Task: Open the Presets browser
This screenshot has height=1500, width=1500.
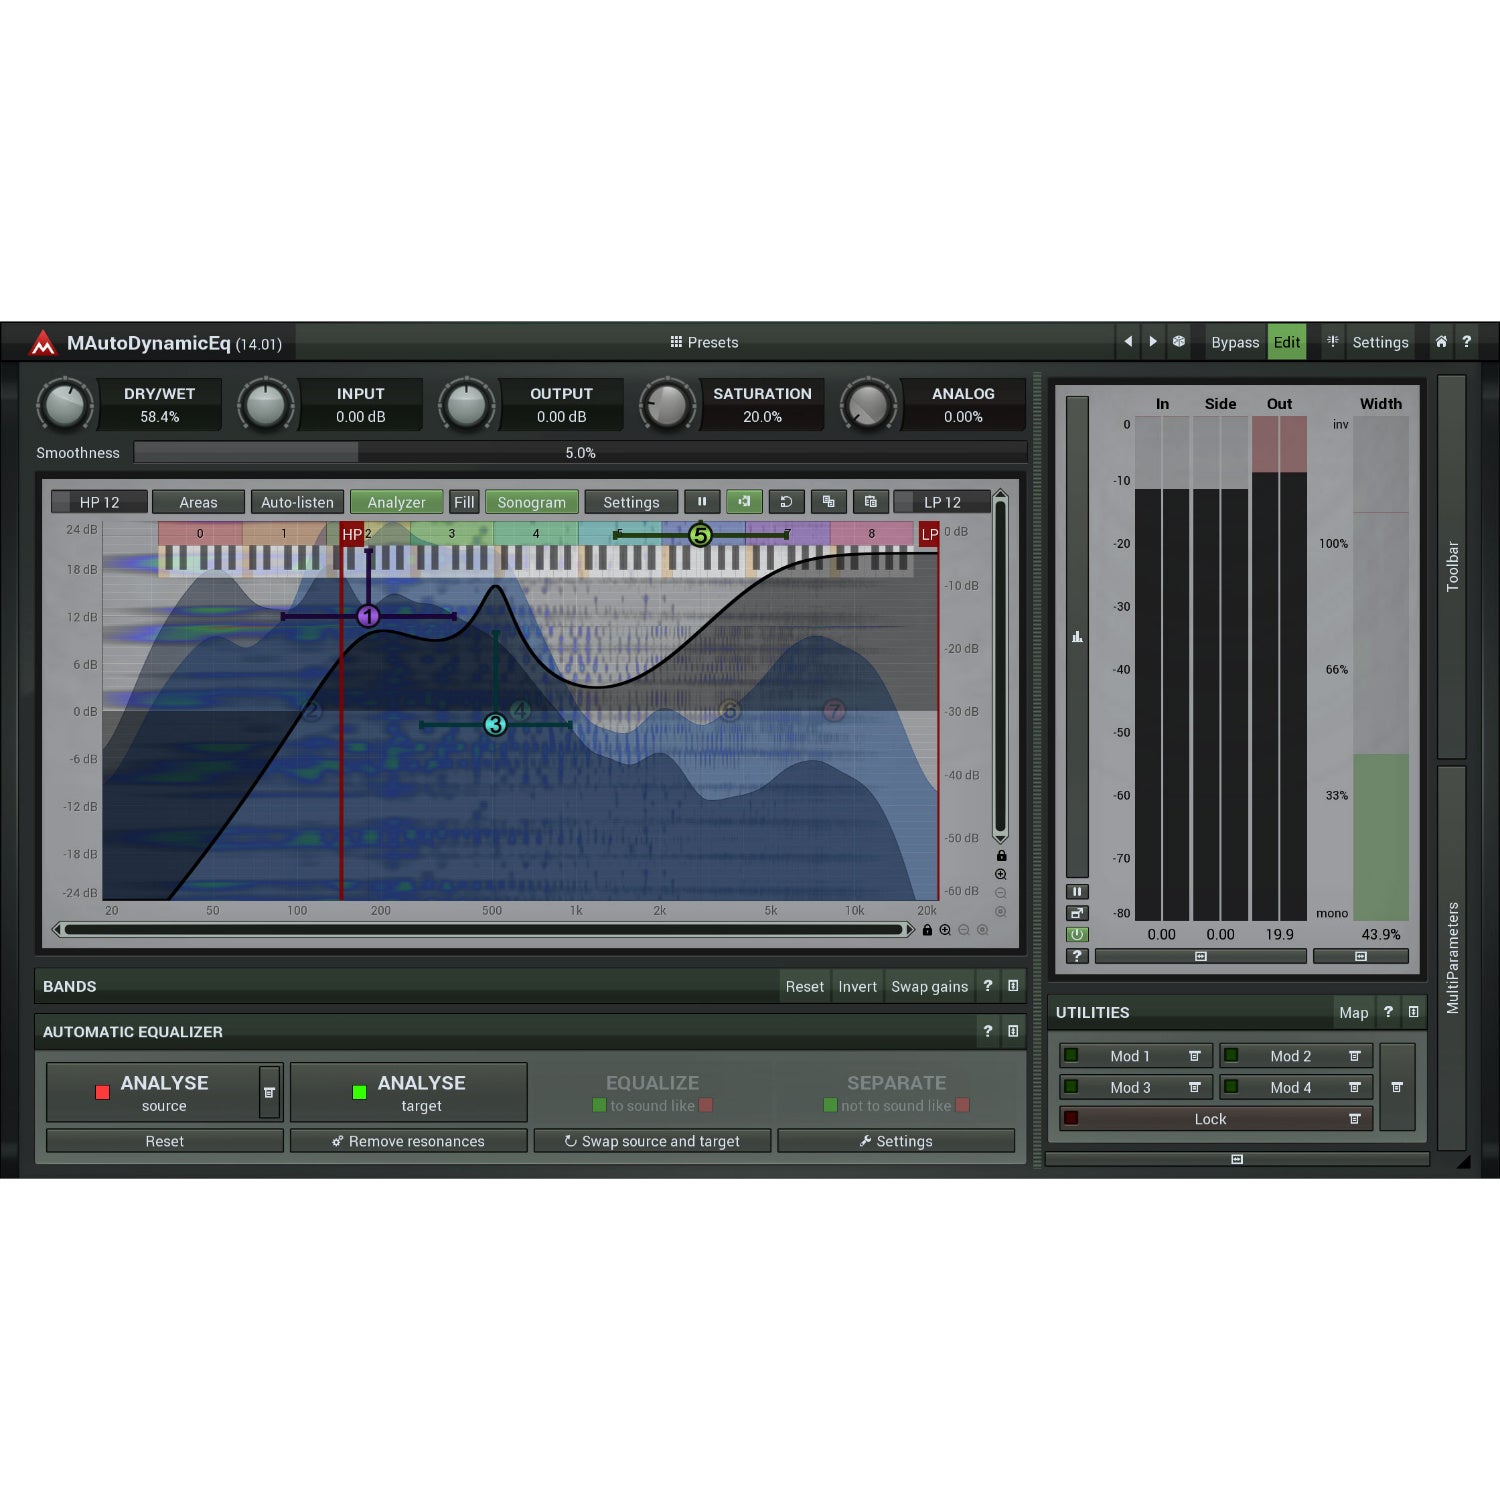Action: (704, 342)
